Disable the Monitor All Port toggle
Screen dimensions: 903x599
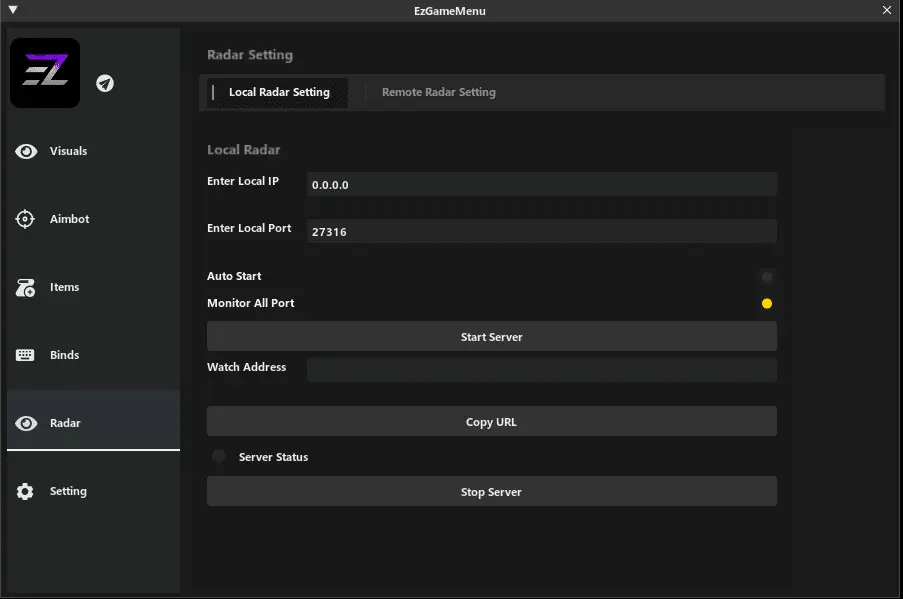click(767, 304)
